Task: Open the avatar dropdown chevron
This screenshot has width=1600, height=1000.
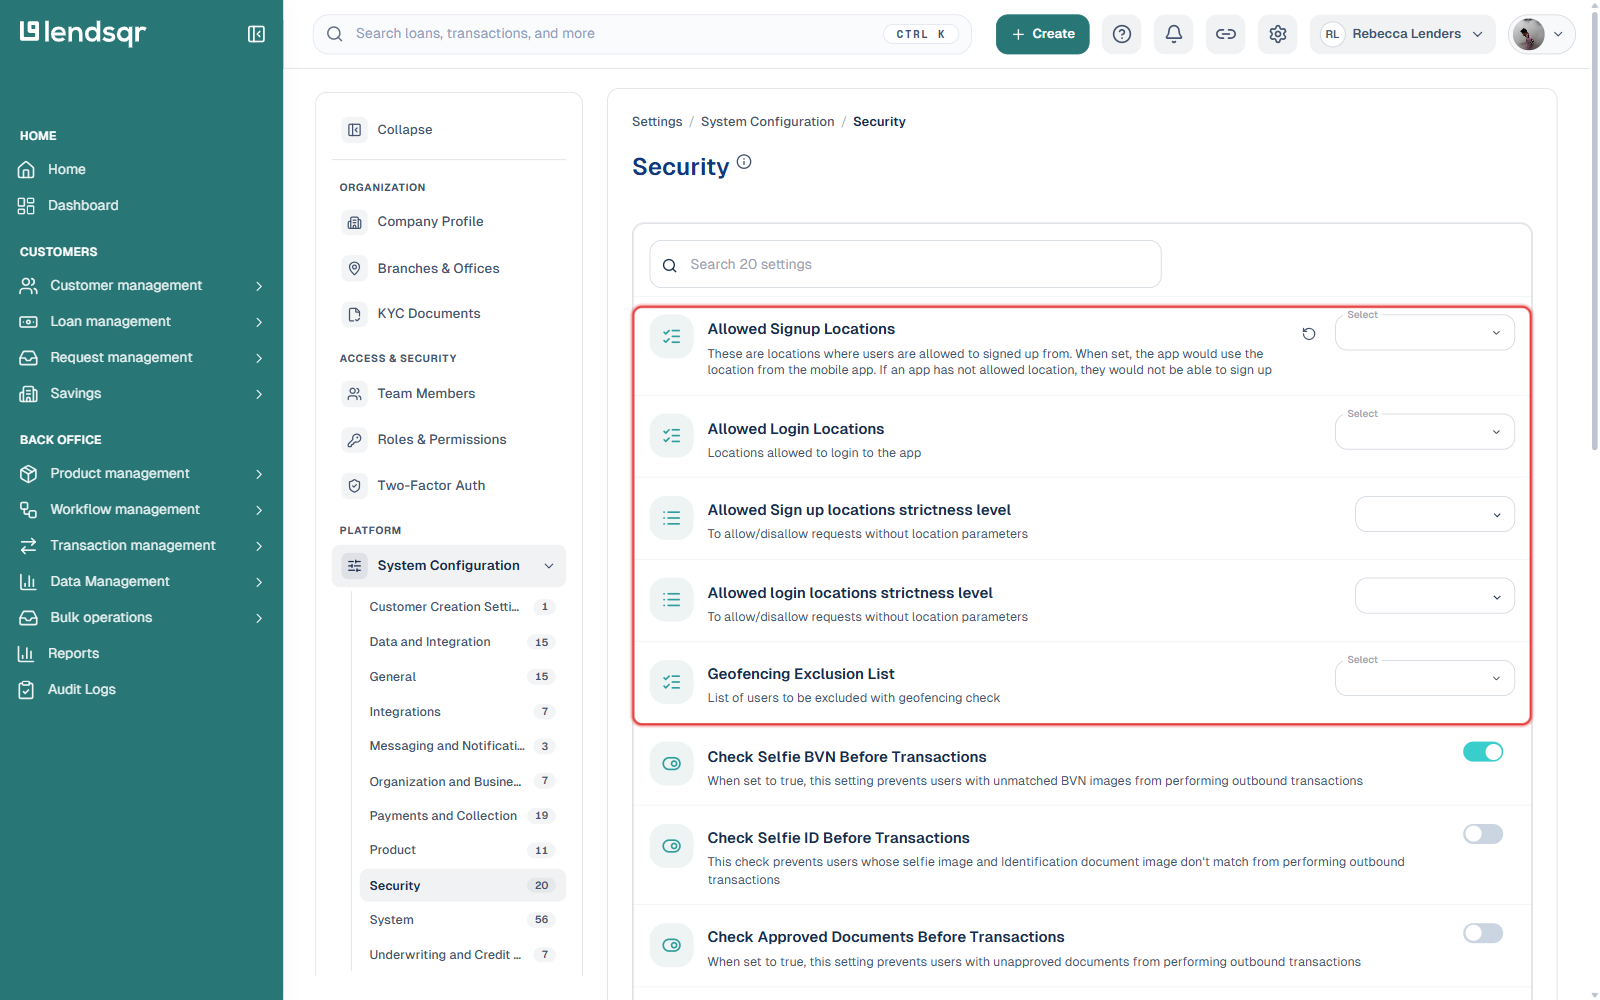Action: [1558, 34]
